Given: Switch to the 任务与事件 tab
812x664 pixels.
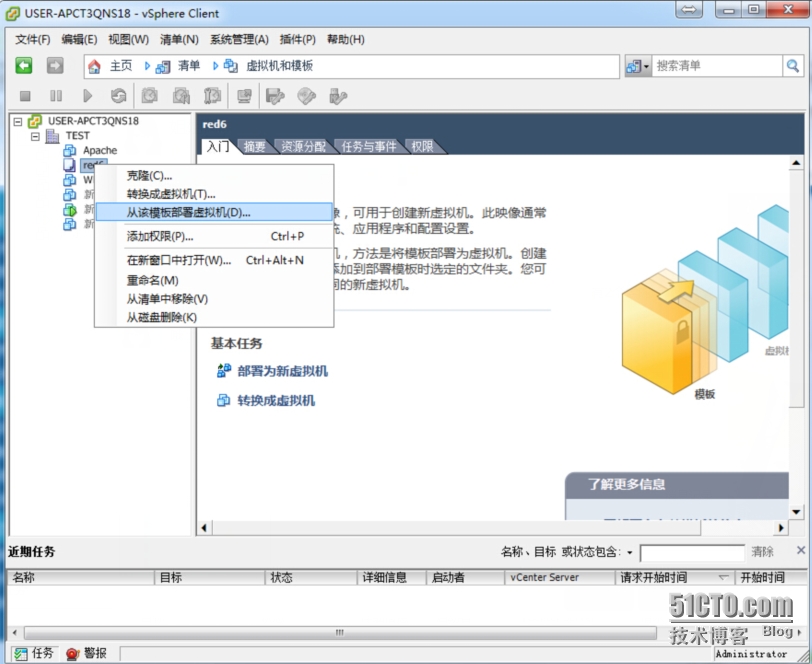Looking at the screenshot, I should [368, 147].
